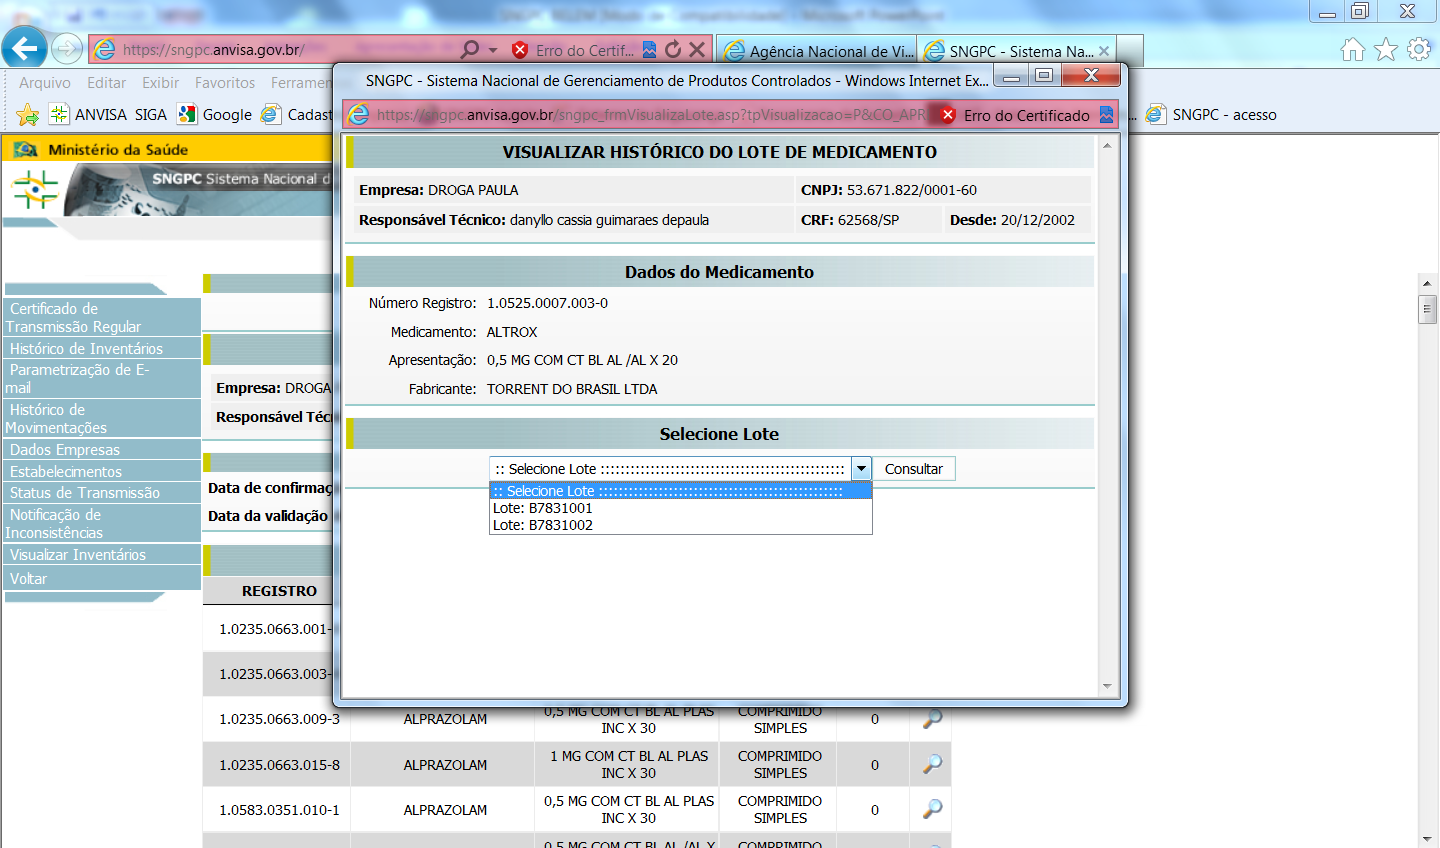This screenshot has width=1440, height=848.
Task: Click registro cell 1.0235.0663.001-
Action: (x=275, y=629)
